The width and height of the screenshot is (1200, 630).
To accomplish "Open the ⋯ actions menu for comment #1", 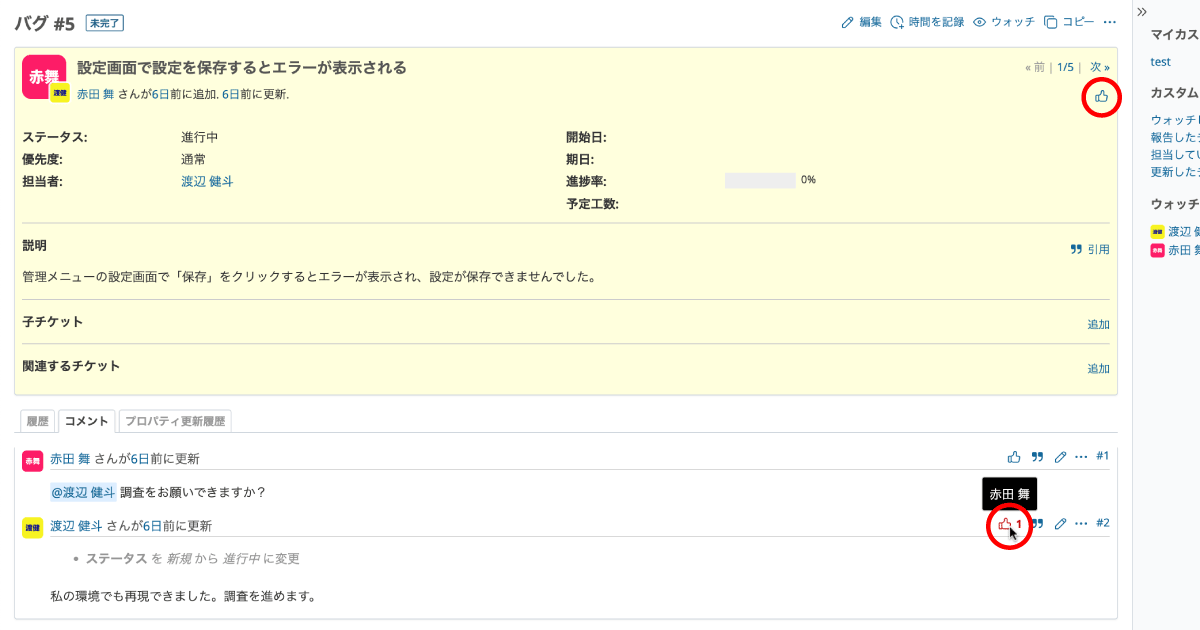I will pyautogui.click(x=1081, y=457).
